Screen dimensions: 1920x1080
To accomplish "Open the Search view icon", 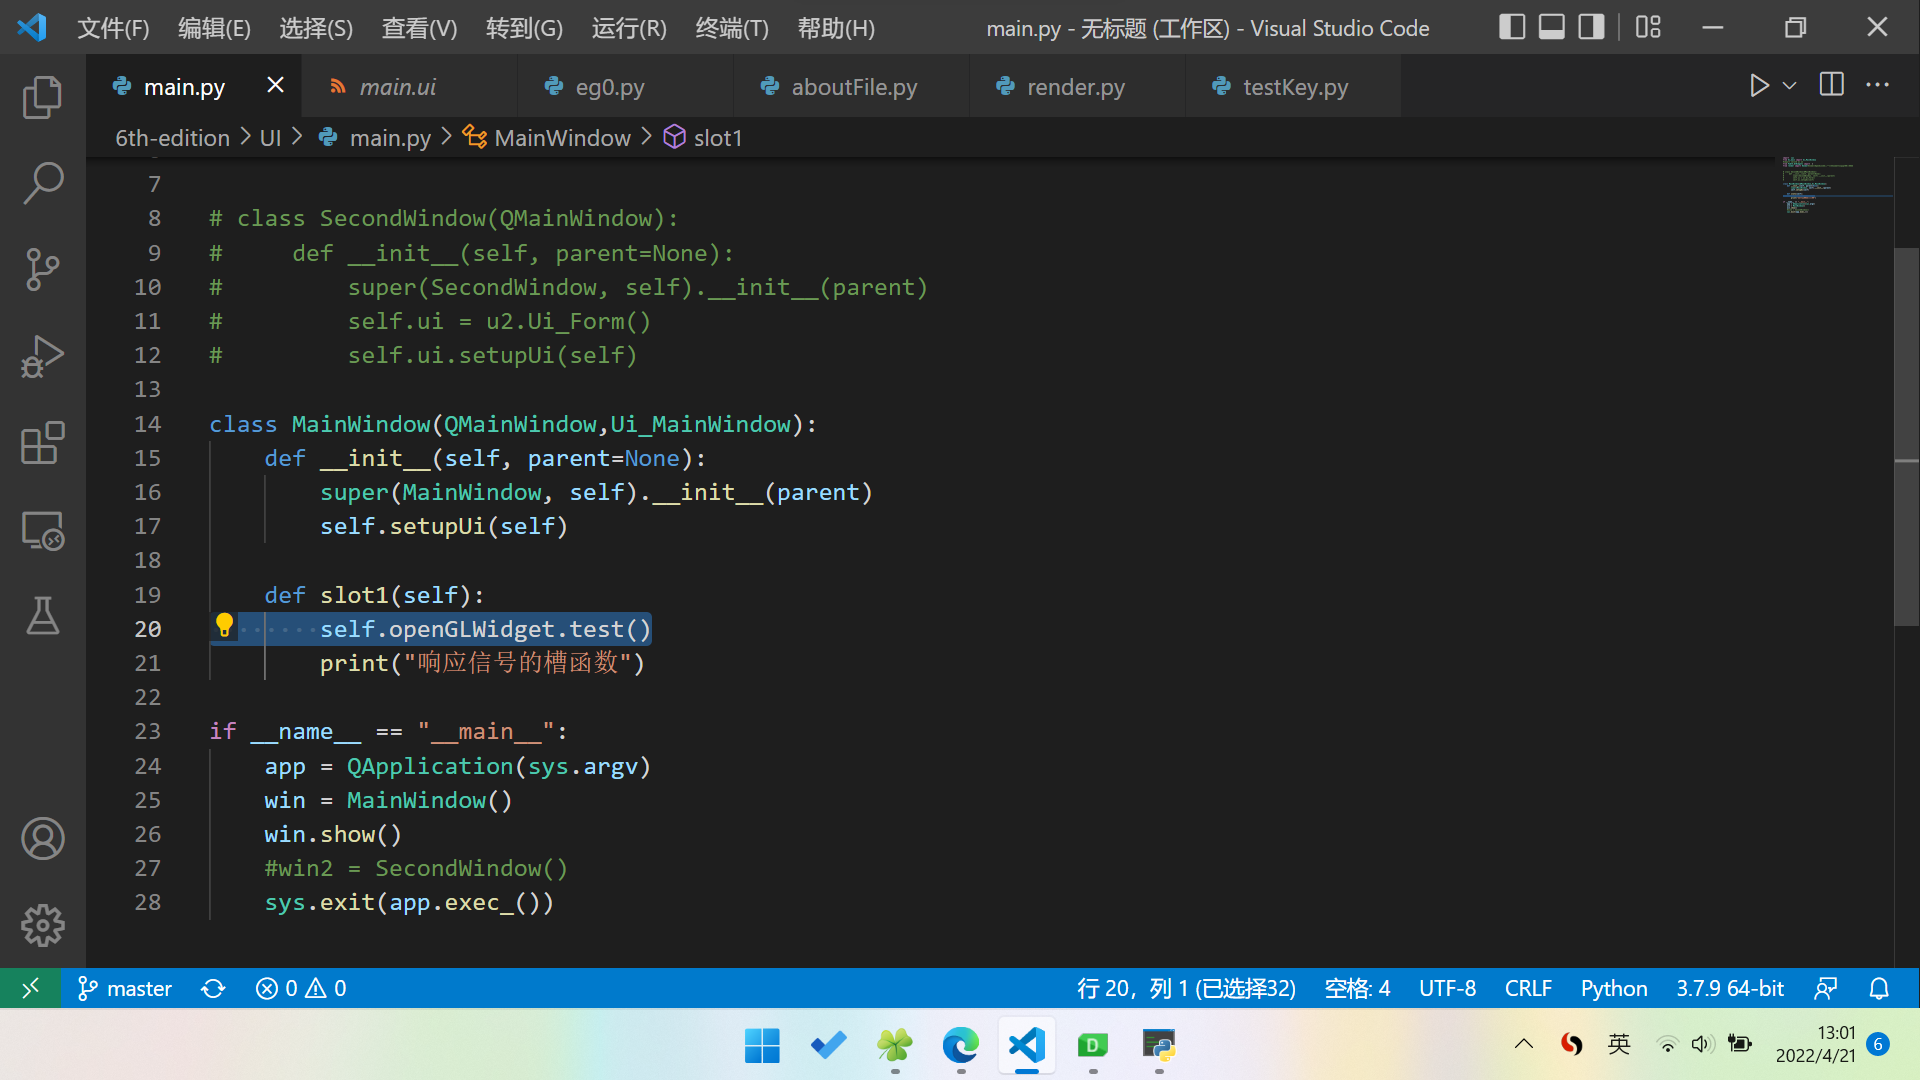I will click(x=42, y=183).
